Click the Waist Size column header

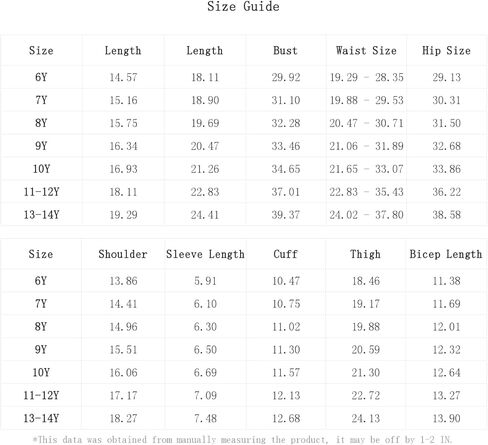coord(366,51)
